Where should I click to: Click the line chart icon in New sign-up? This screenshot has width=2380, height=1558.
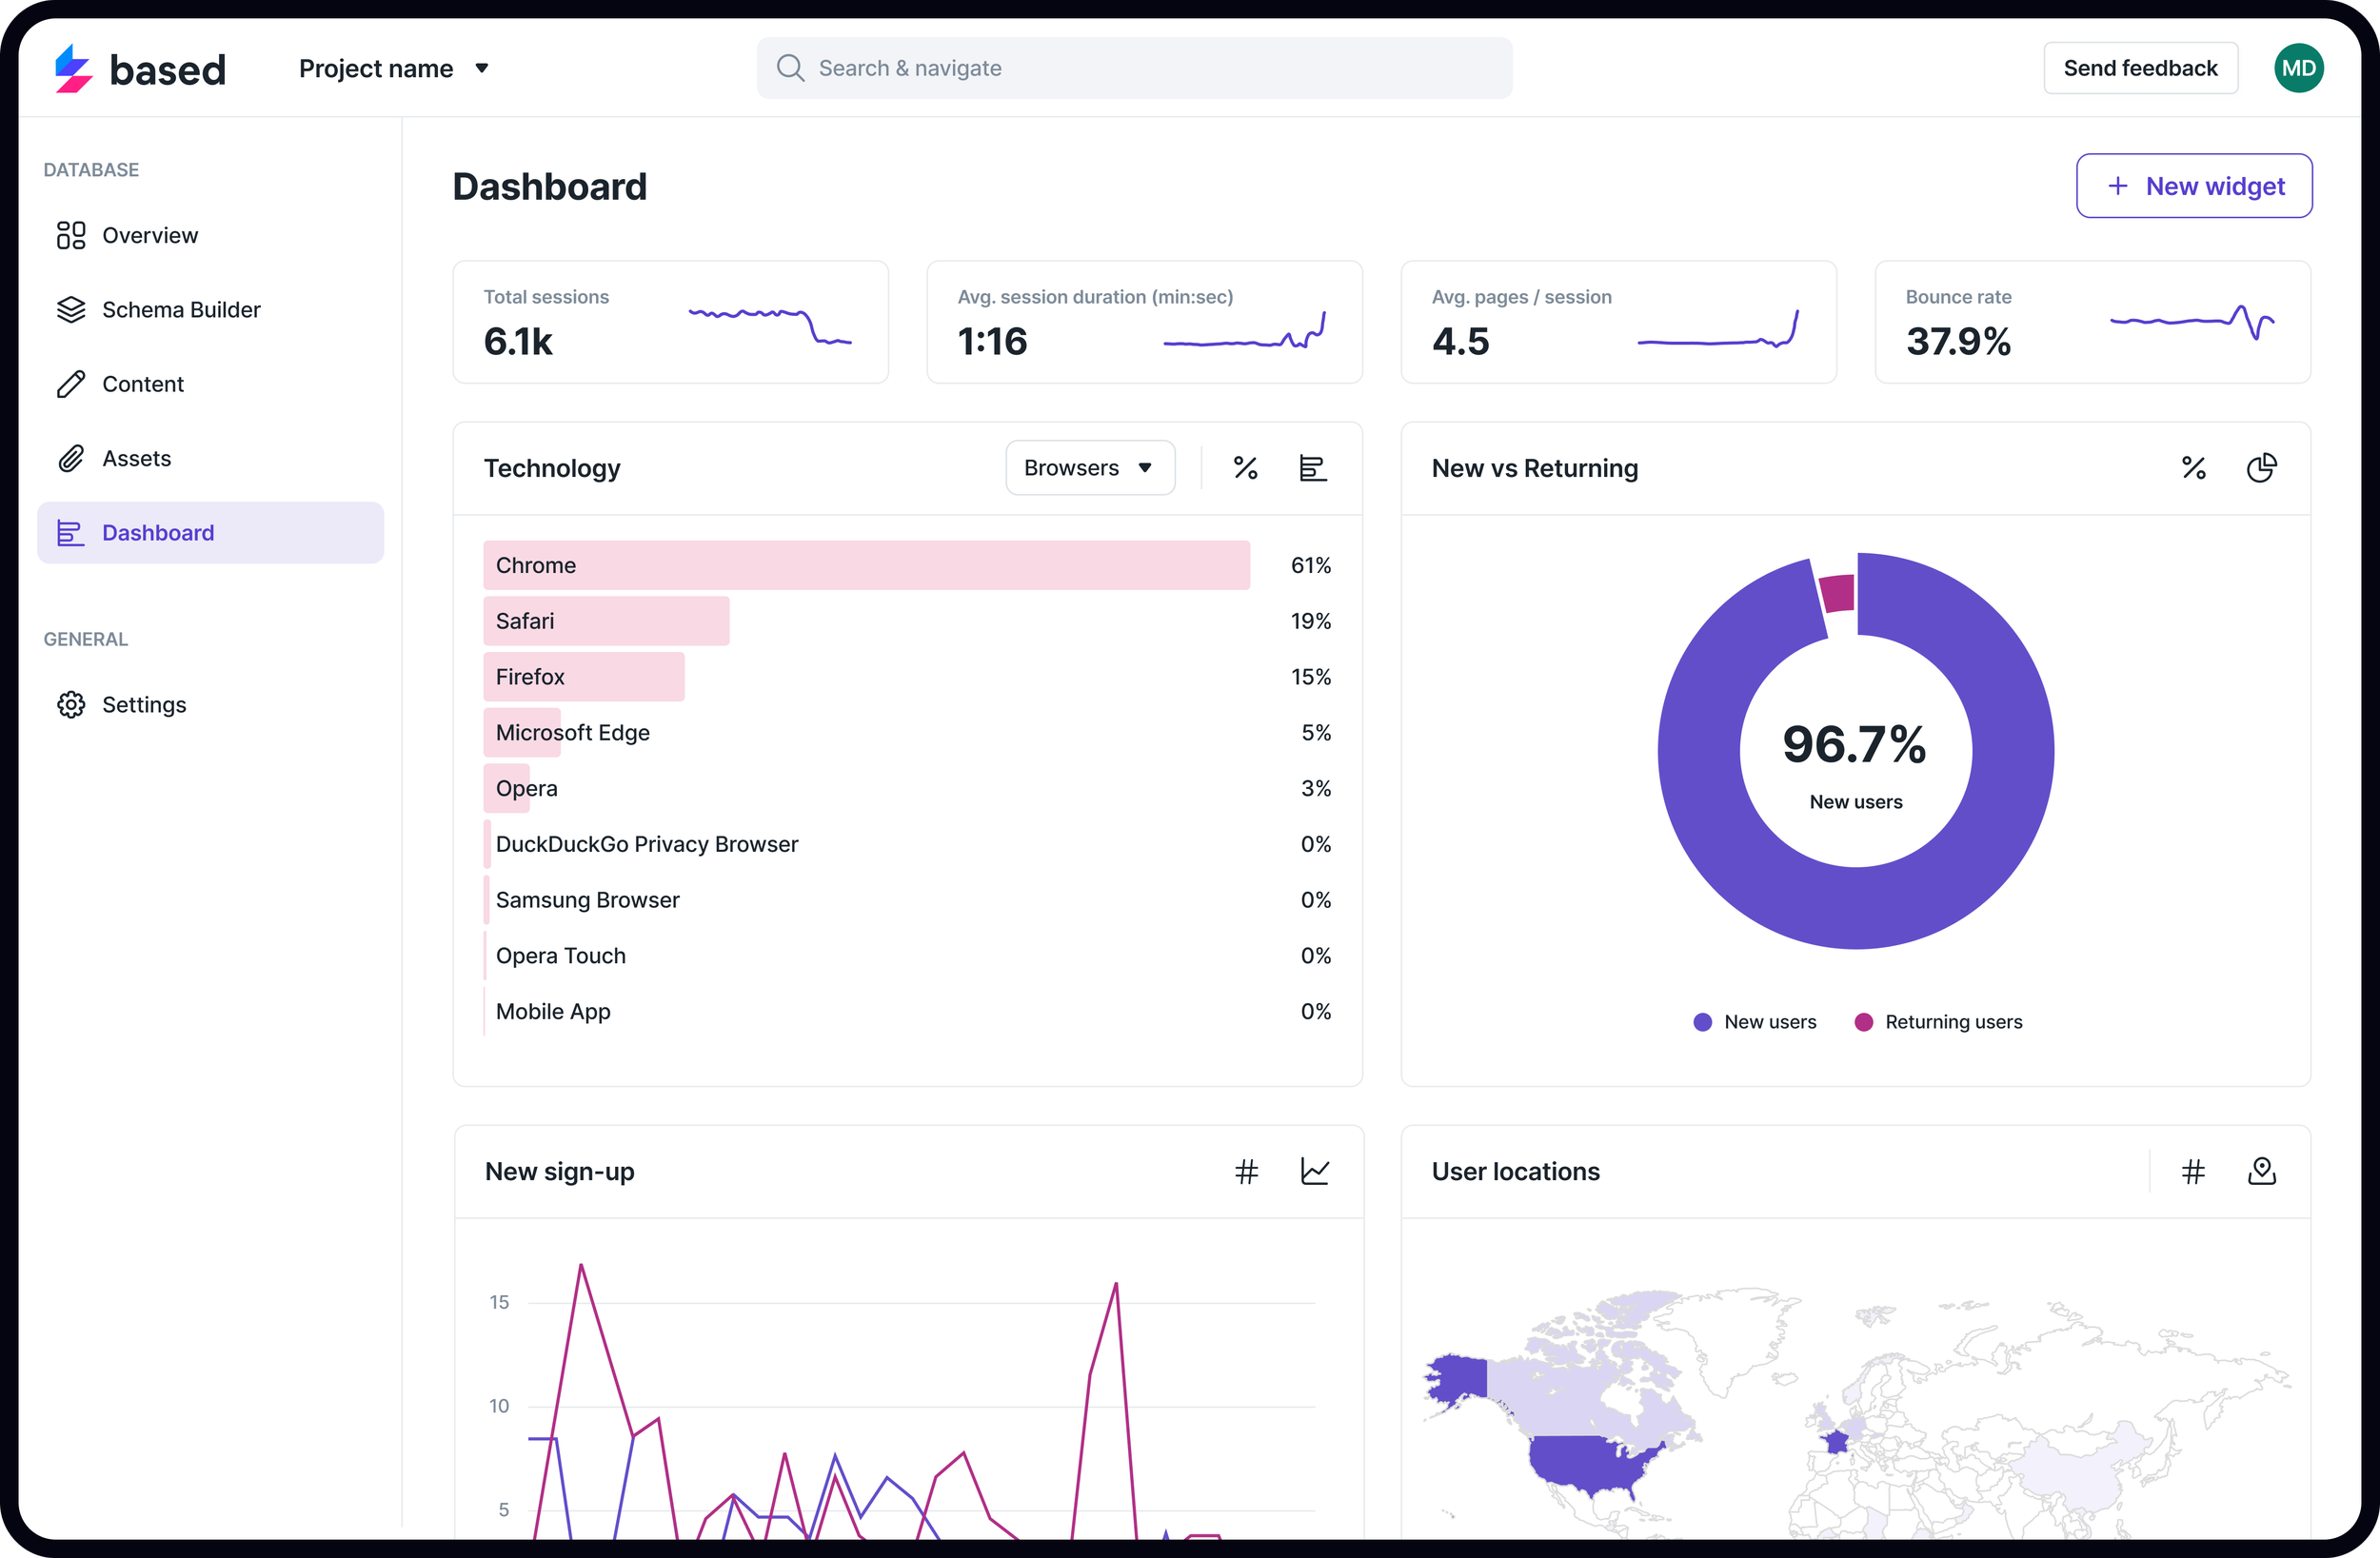(1314, 1171)
